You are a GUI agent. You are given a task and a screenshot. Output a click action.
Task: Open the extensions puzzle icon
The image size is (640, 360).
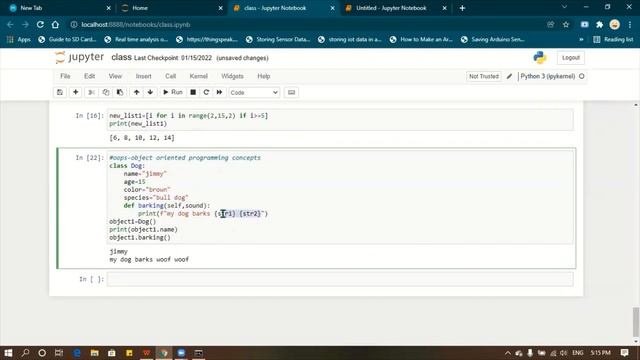click(x=599, y=24)
